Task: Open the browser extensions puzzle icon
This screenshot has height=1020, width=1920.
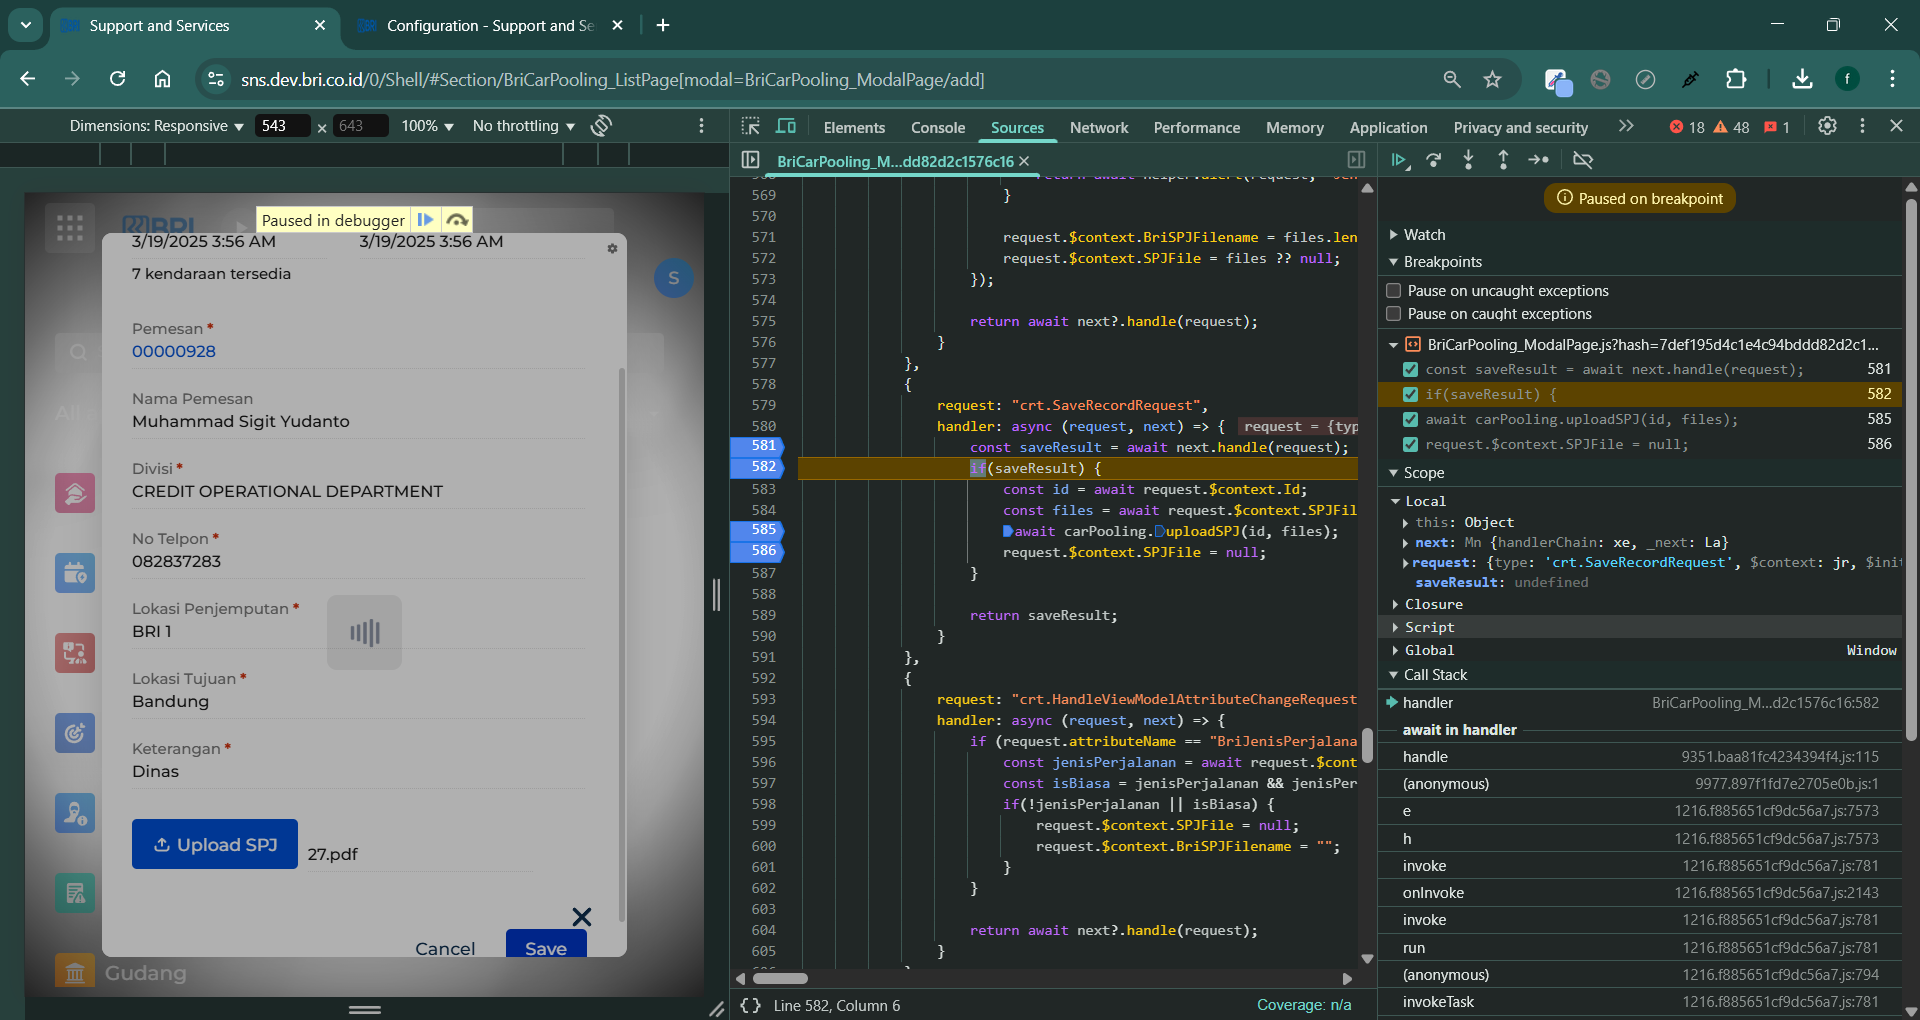Action: [x=1736, y=79]
